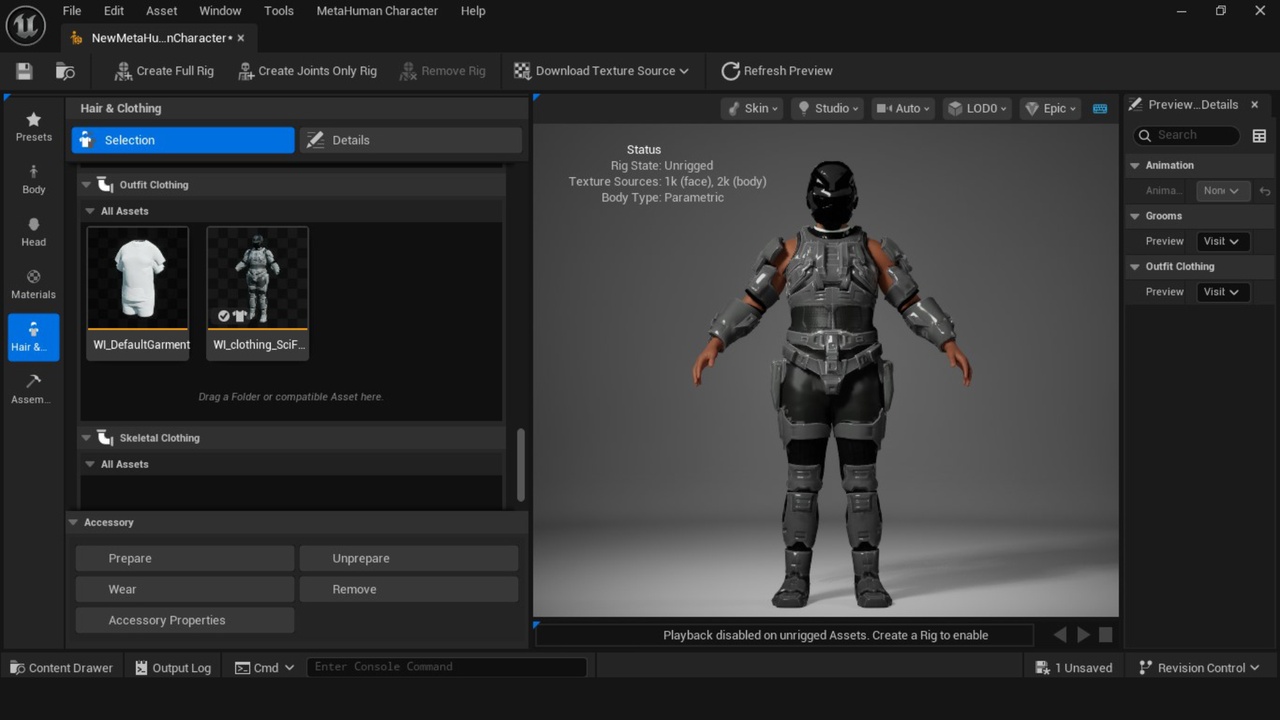Click the play forward playback button

click(1083, 635)
